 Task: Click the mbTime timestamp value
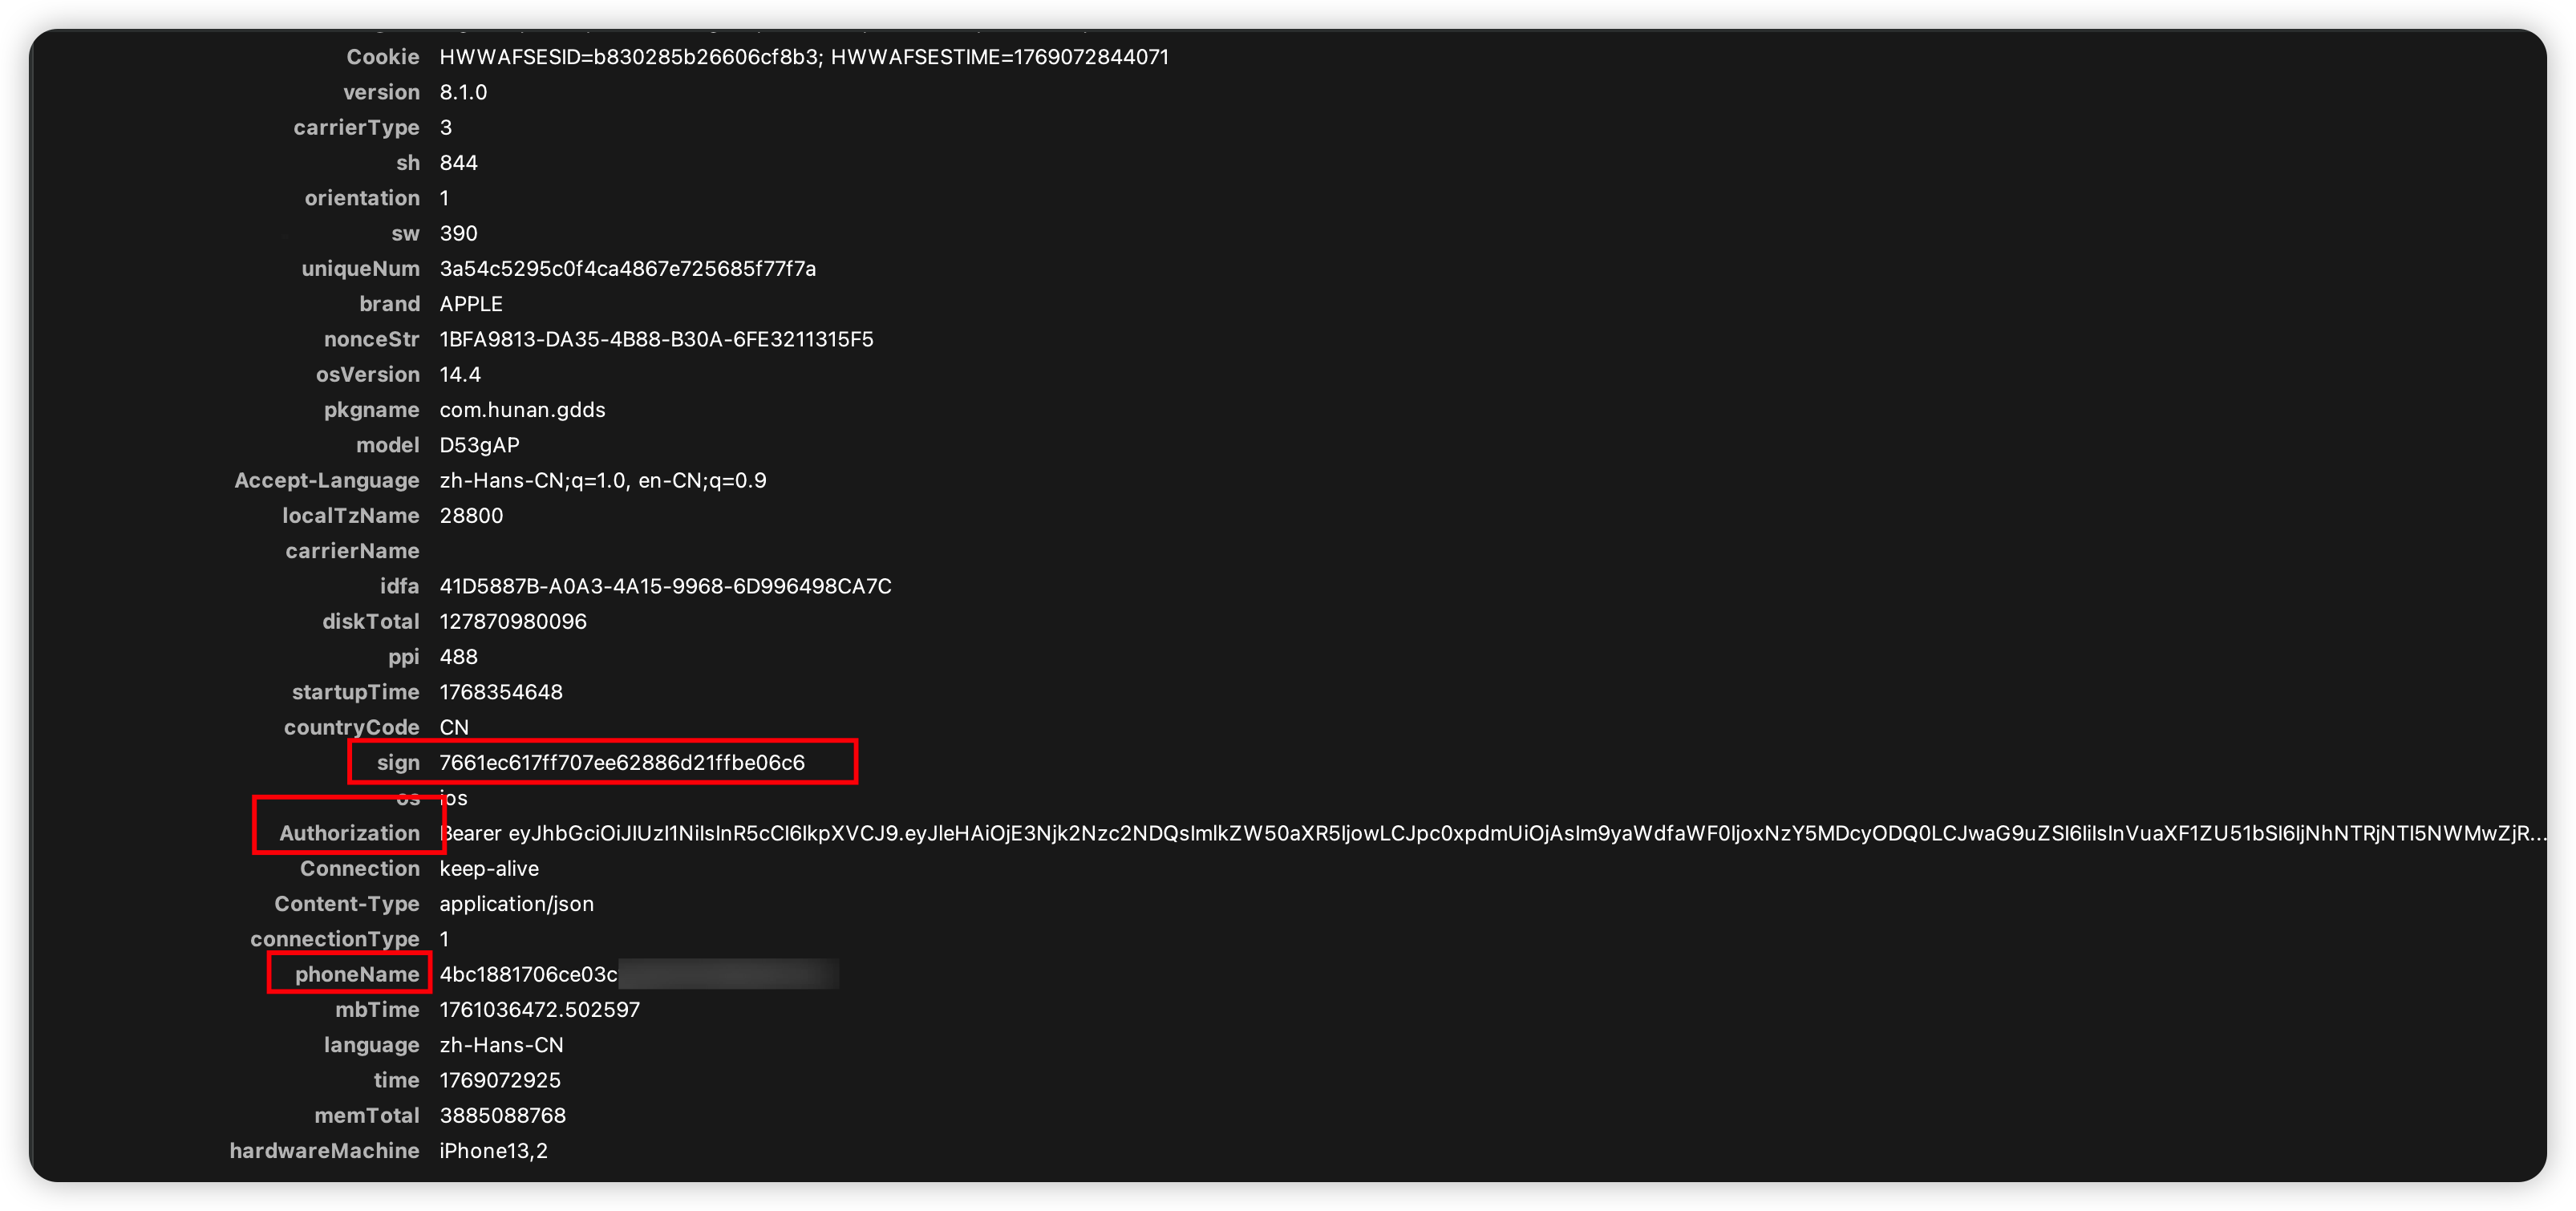coord(539,1010)
